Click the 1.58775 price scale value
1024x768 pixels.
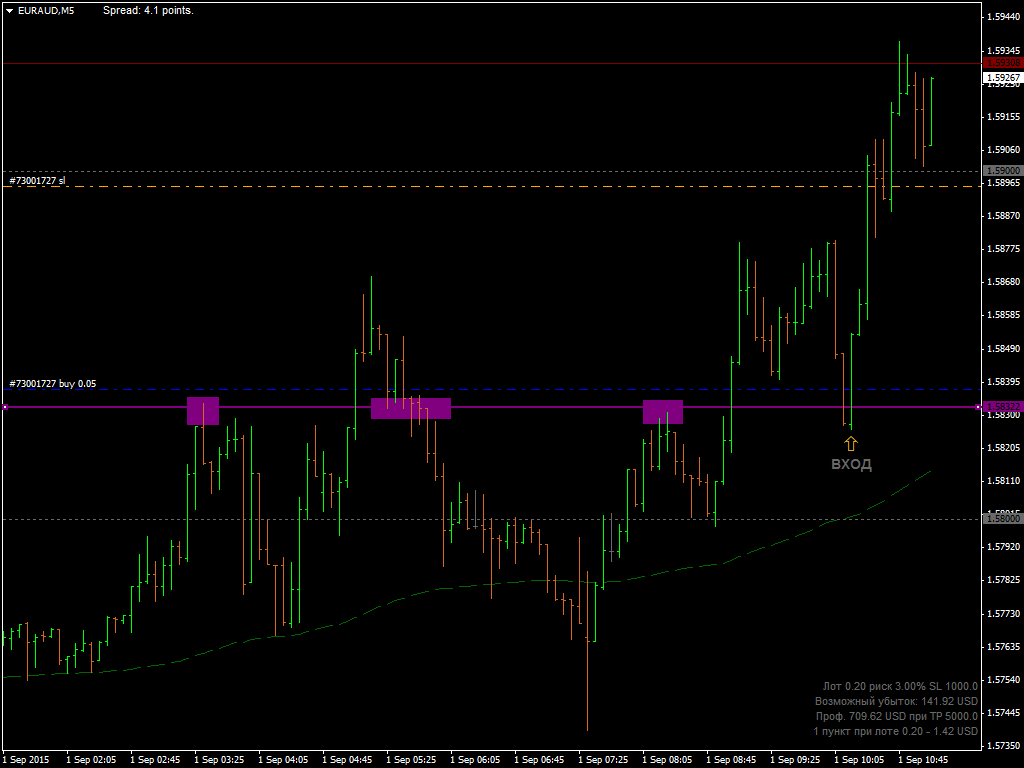[x=1004, y=249]
